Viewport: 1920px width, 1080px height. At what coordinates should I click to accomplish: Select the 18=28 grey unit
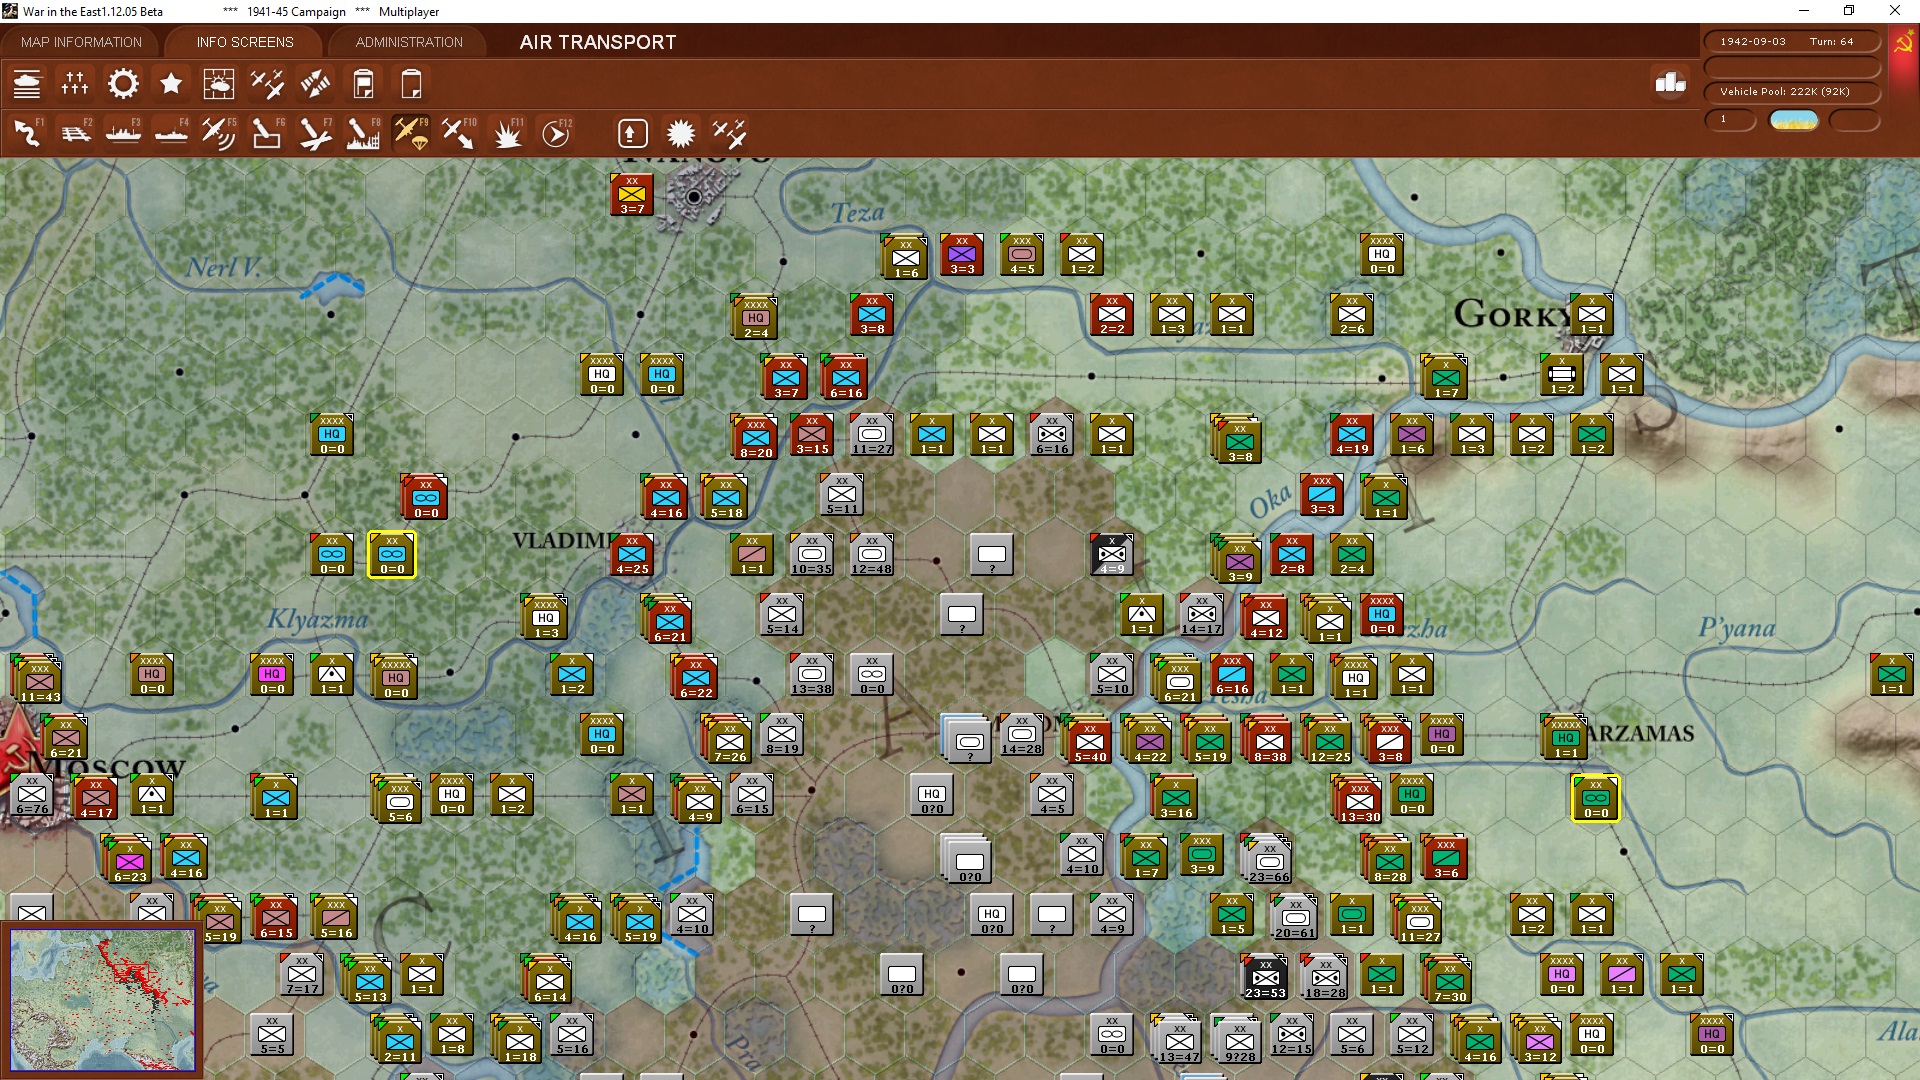[x=1324, y=977]
